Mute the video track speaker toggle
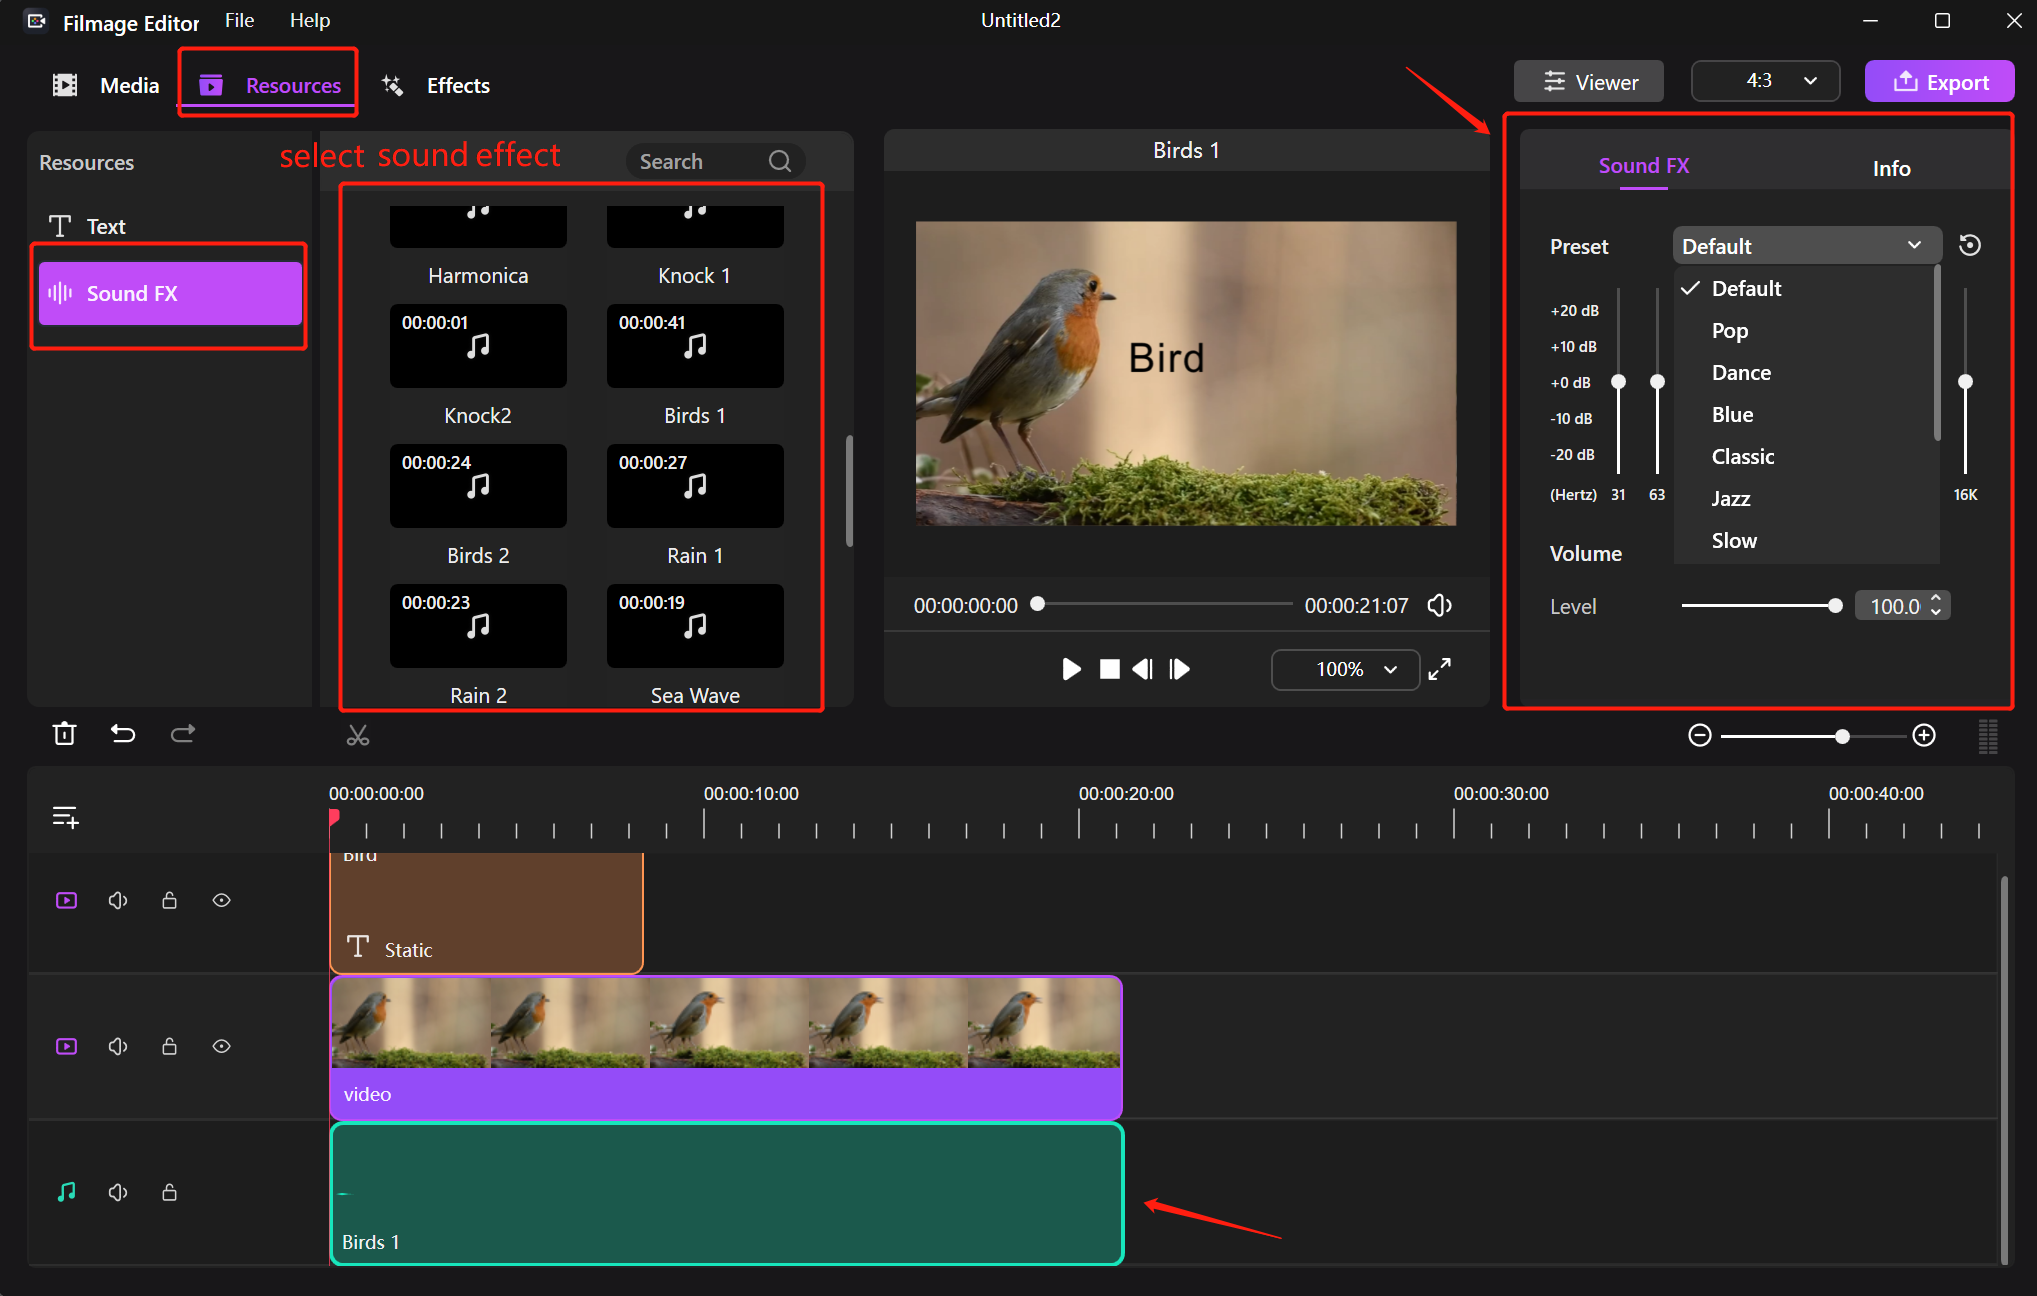The width and height of the screenshot is (2037, 1296). (x=118, y=1047)
